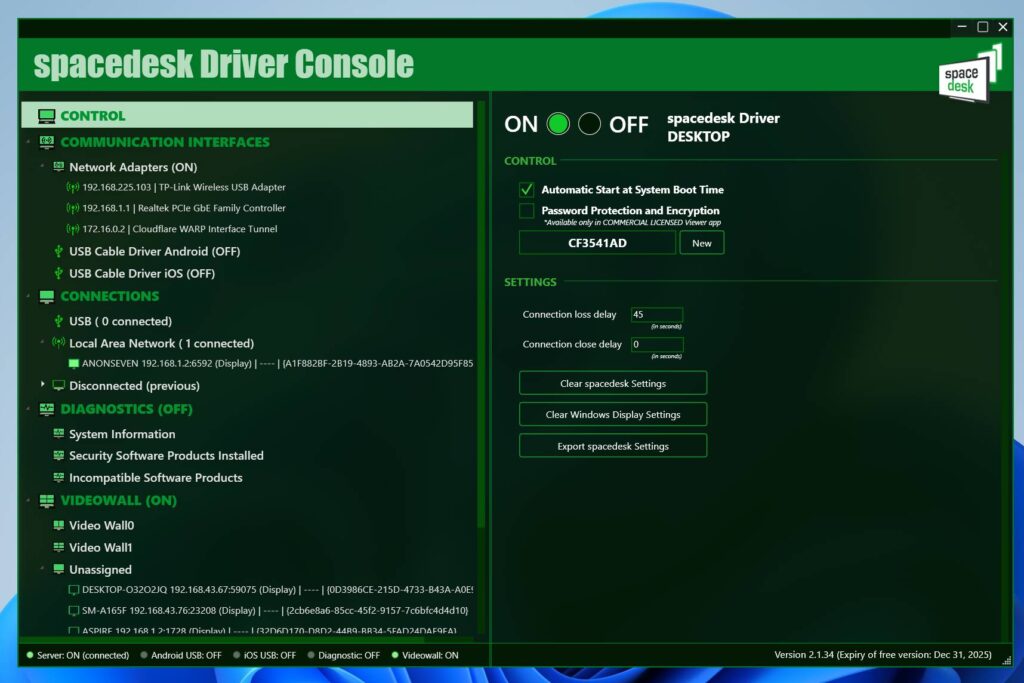
Task: Click the Server: ON (connected) status
Action: [x=78, y=656]
